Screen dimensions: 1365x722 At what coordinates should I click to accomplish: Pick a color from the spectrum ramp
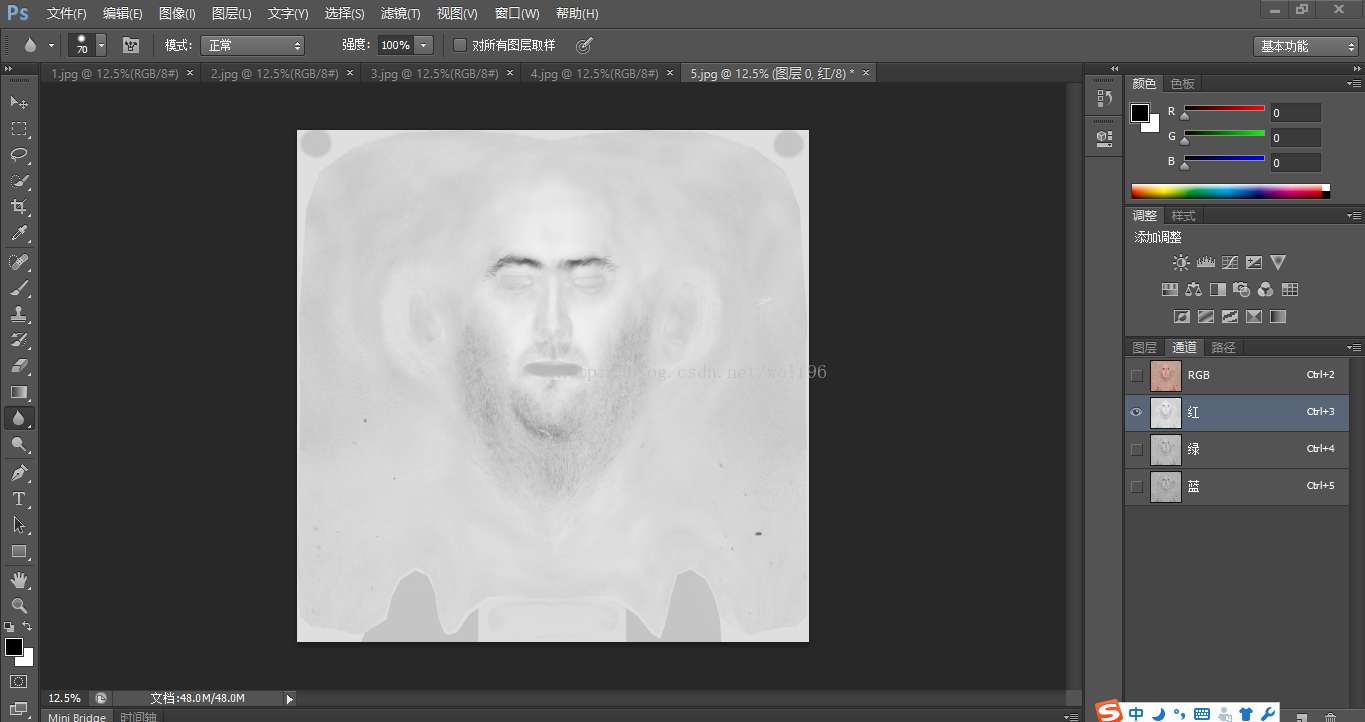point(1226,191)
